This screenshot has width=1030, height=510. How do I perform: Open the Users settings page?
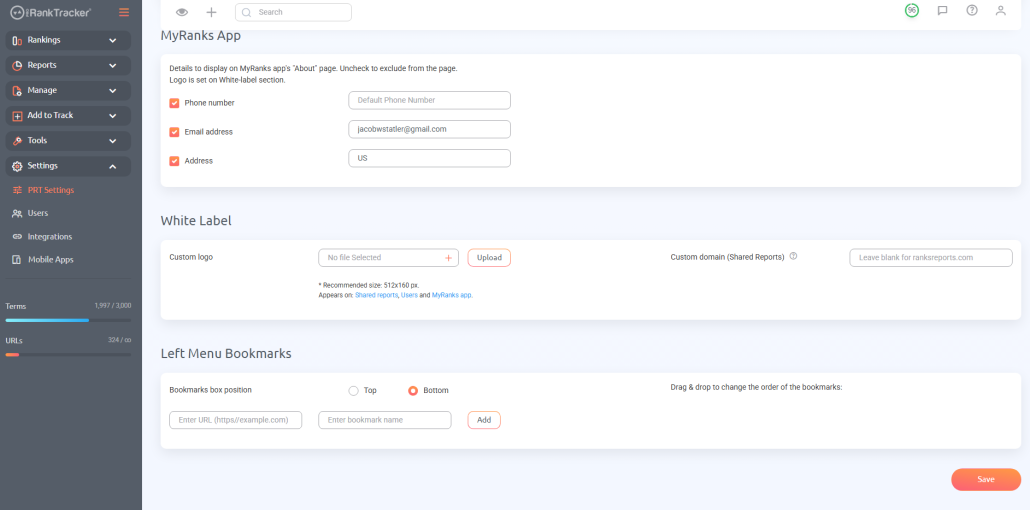[x=37, y=214]
